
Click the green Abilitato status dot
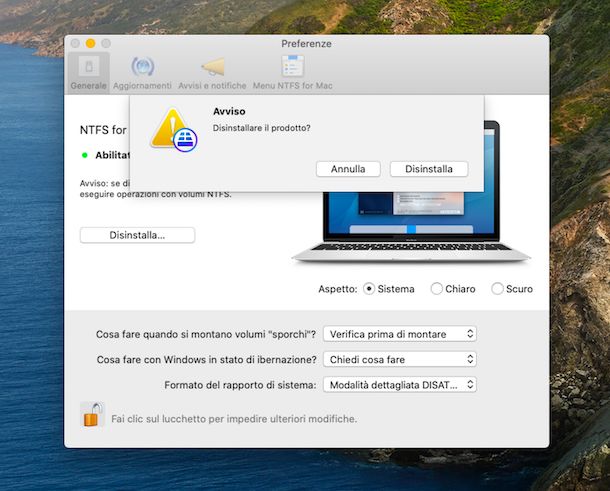pos(84,155)
